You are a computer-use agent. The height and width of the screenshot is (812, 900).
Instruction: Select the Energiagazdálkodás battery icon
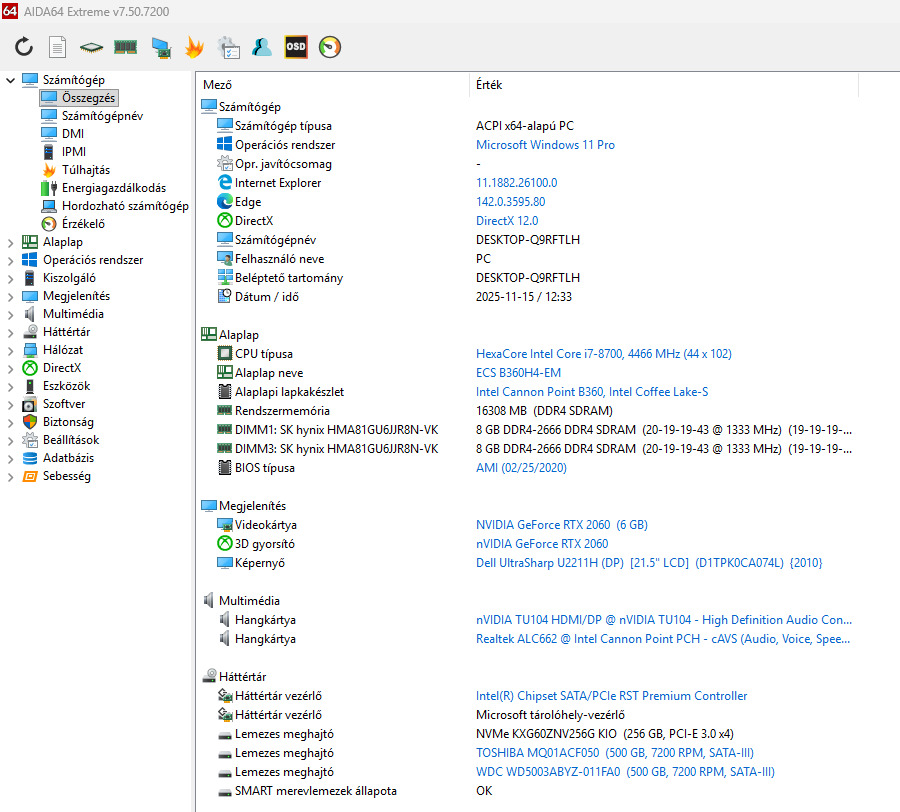49,188
